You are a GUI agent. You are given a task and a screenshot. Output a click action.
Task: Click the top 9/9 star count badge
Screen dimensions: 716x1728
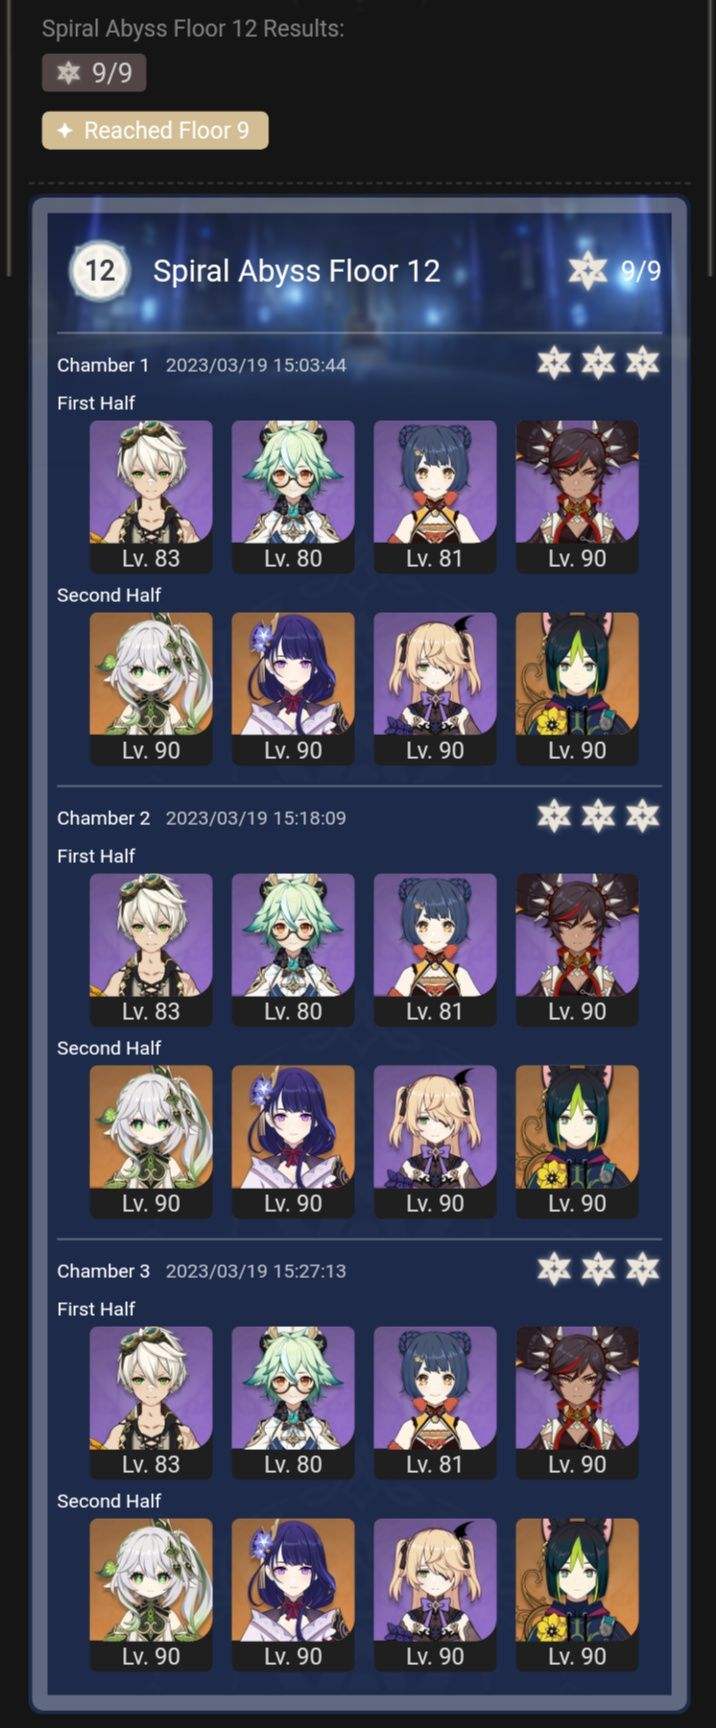(94, 73)
